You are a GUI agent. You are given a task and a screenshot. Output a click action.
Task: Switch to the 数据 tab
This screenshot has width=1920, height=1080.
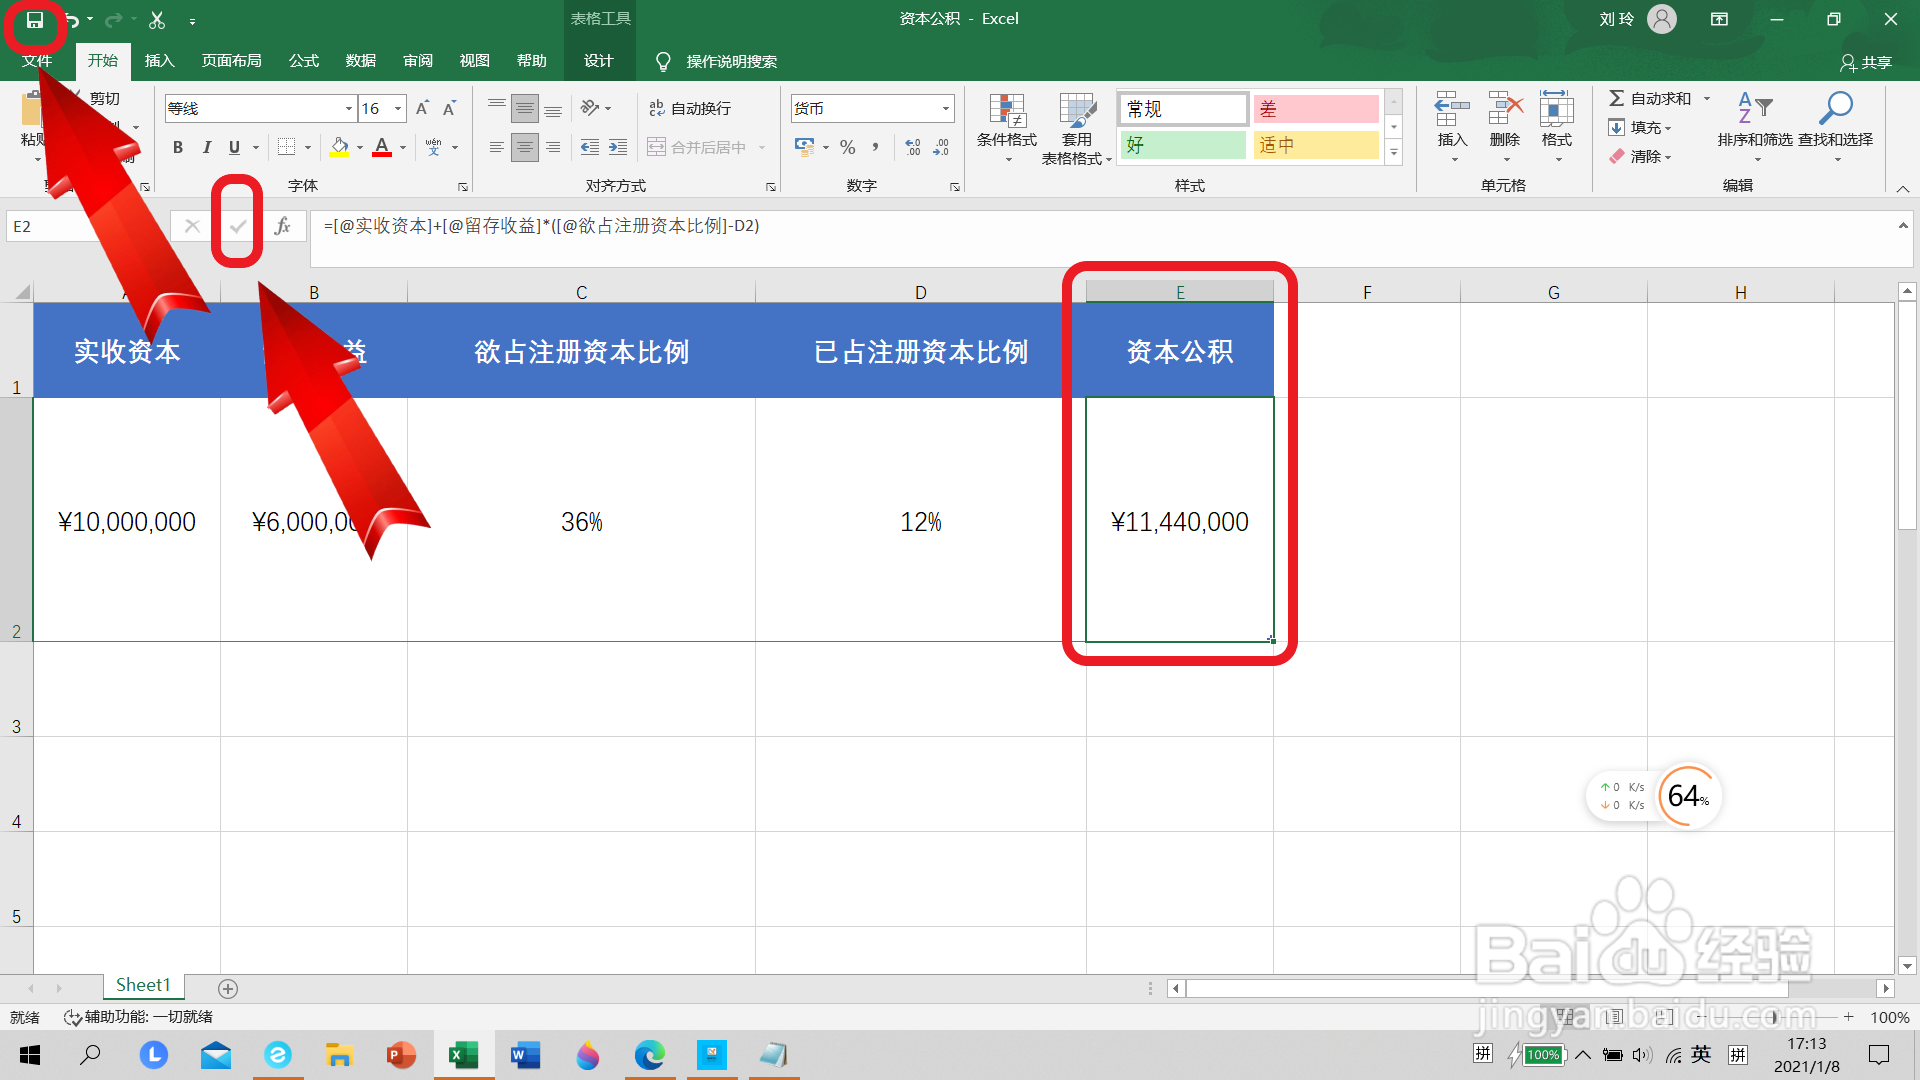(361, 61)
